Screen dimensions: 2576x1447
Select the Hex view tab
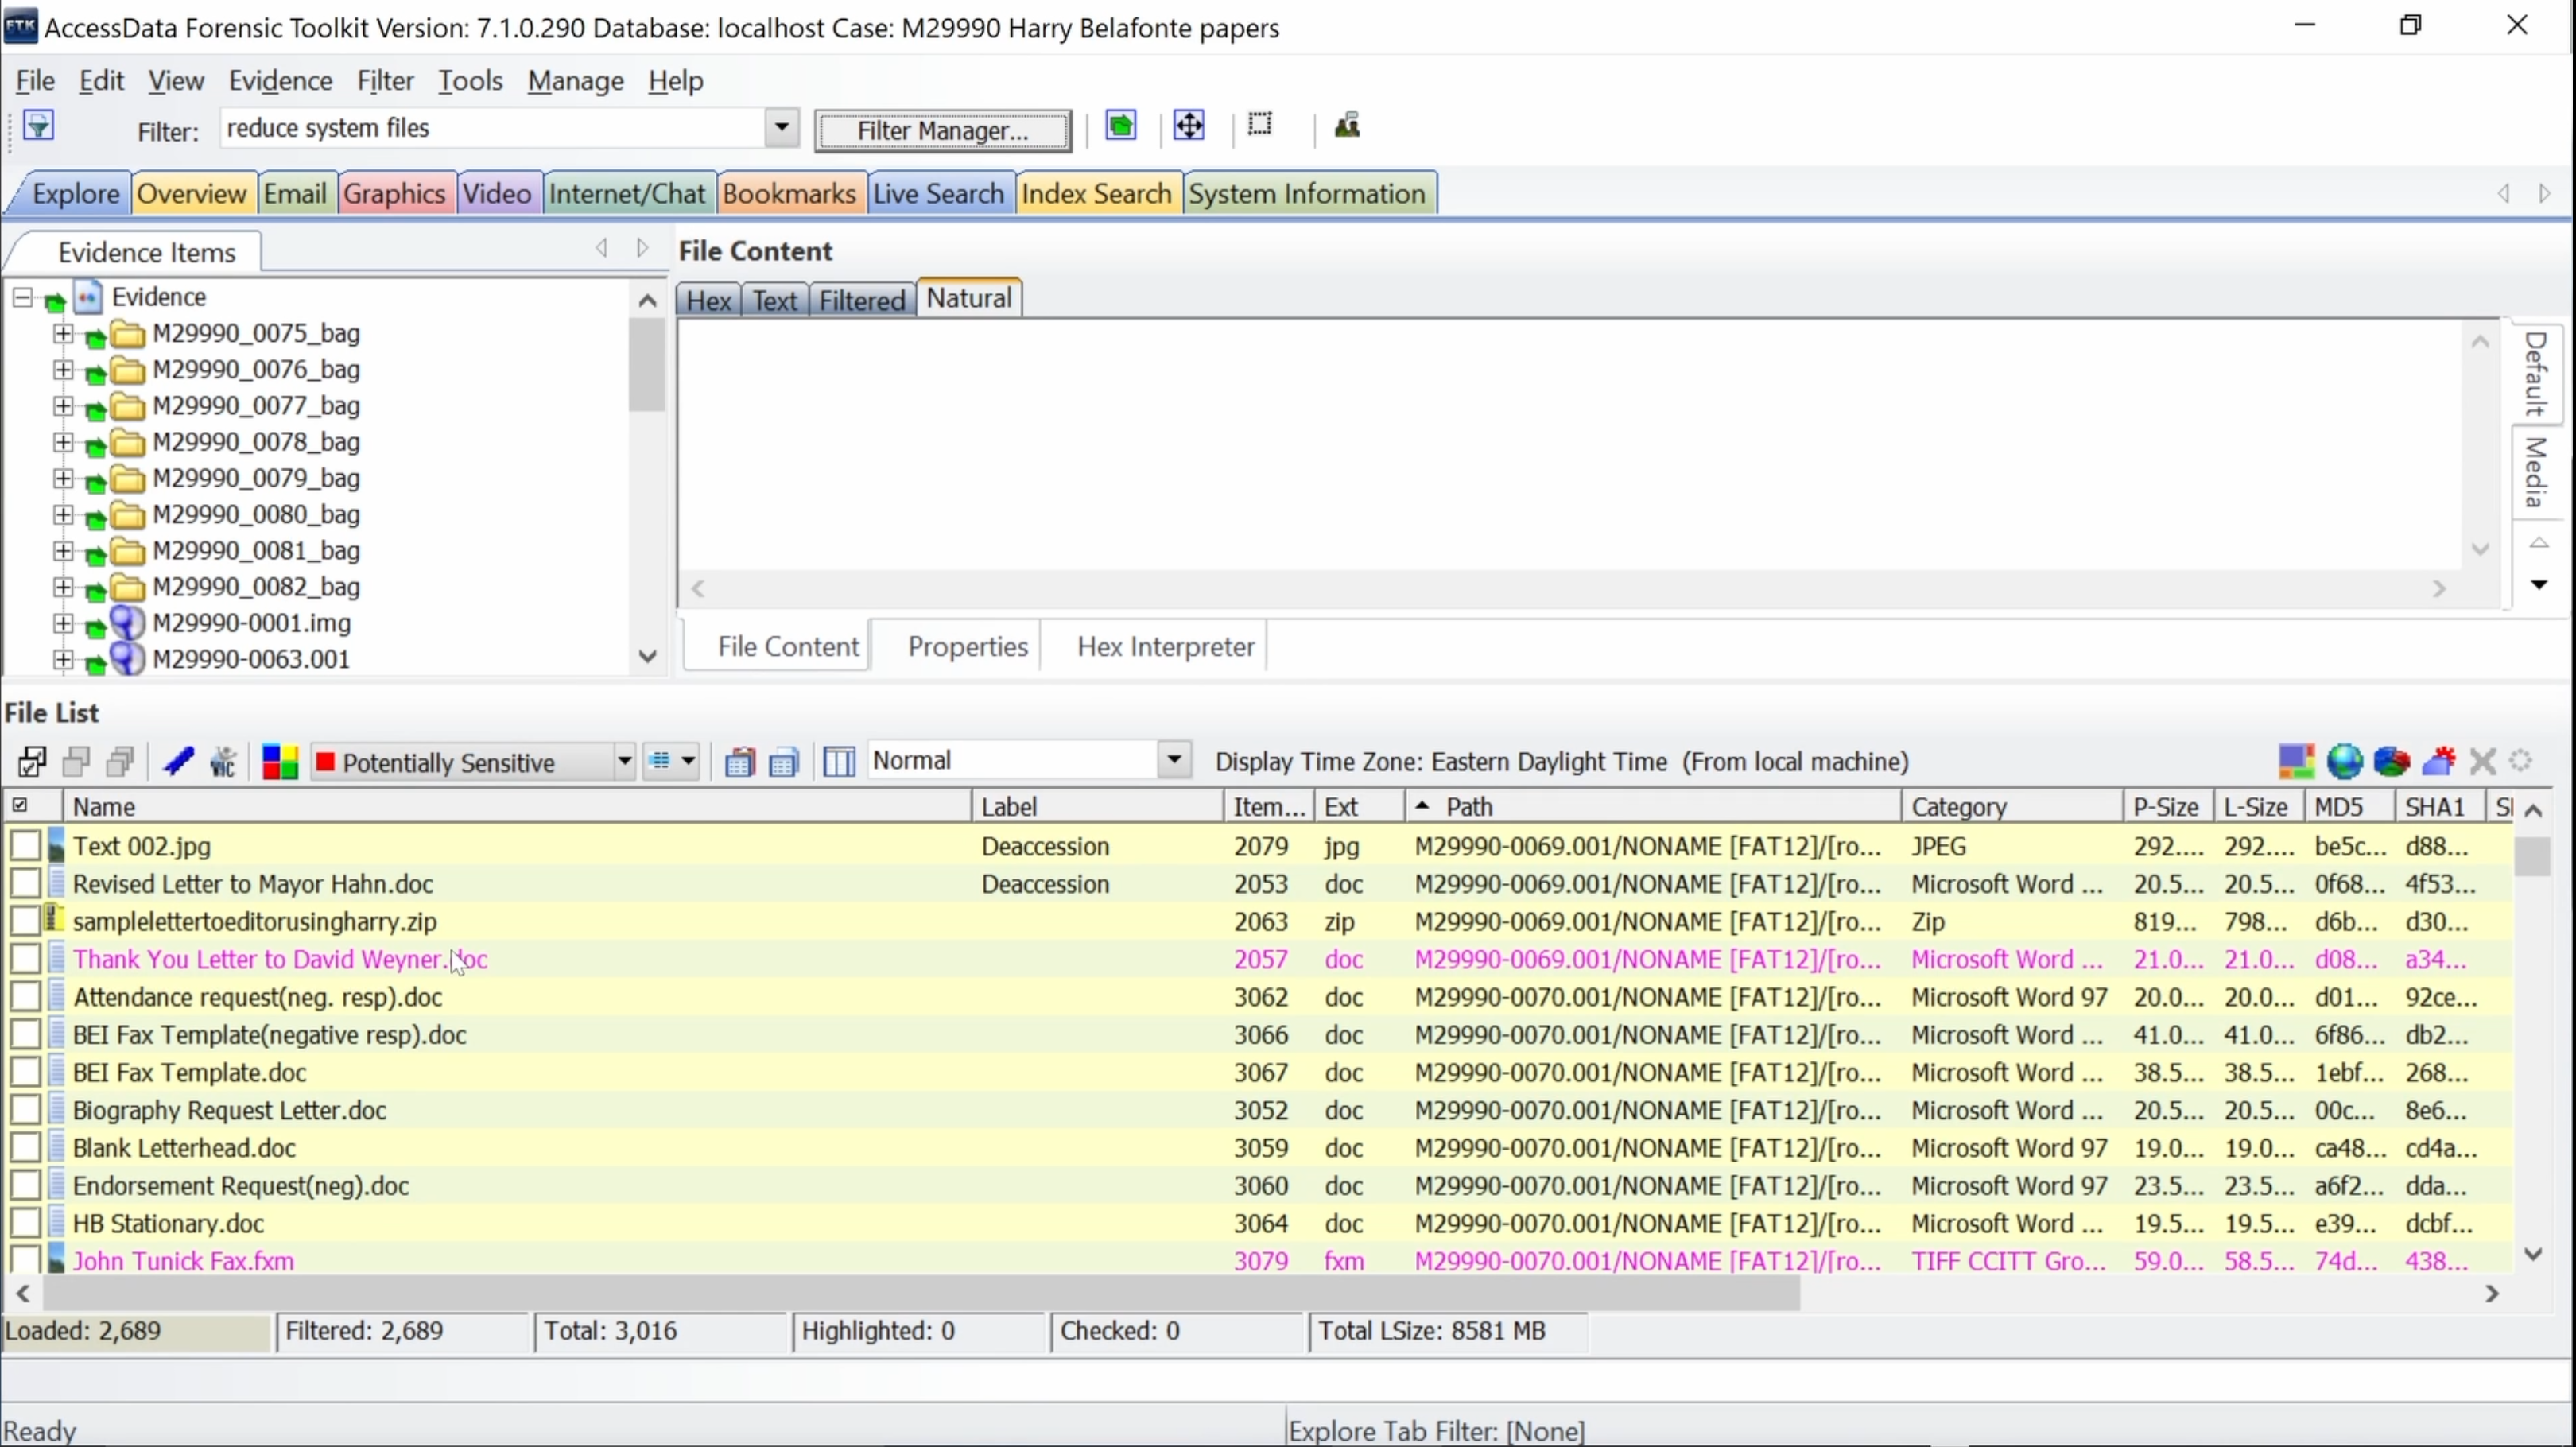pos(708,300)
